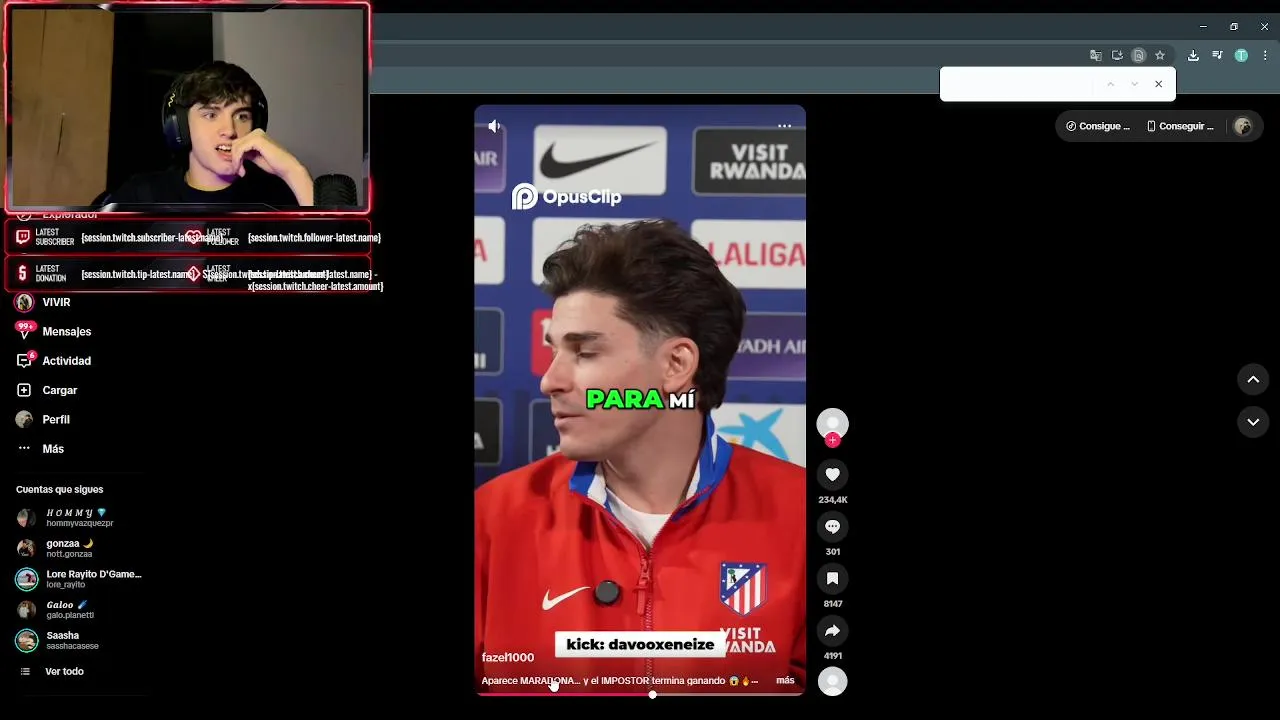Open the profile avatar in the top bar
The width and height of the screenshot is (1280, 720).
(1243, 126)
